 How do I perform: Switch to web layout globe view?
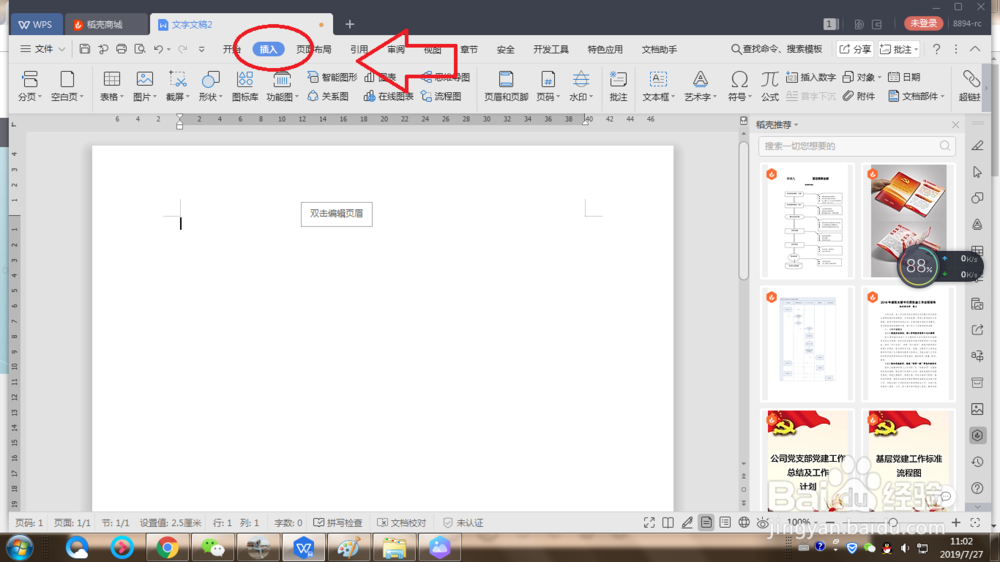[x=744, y=522]
